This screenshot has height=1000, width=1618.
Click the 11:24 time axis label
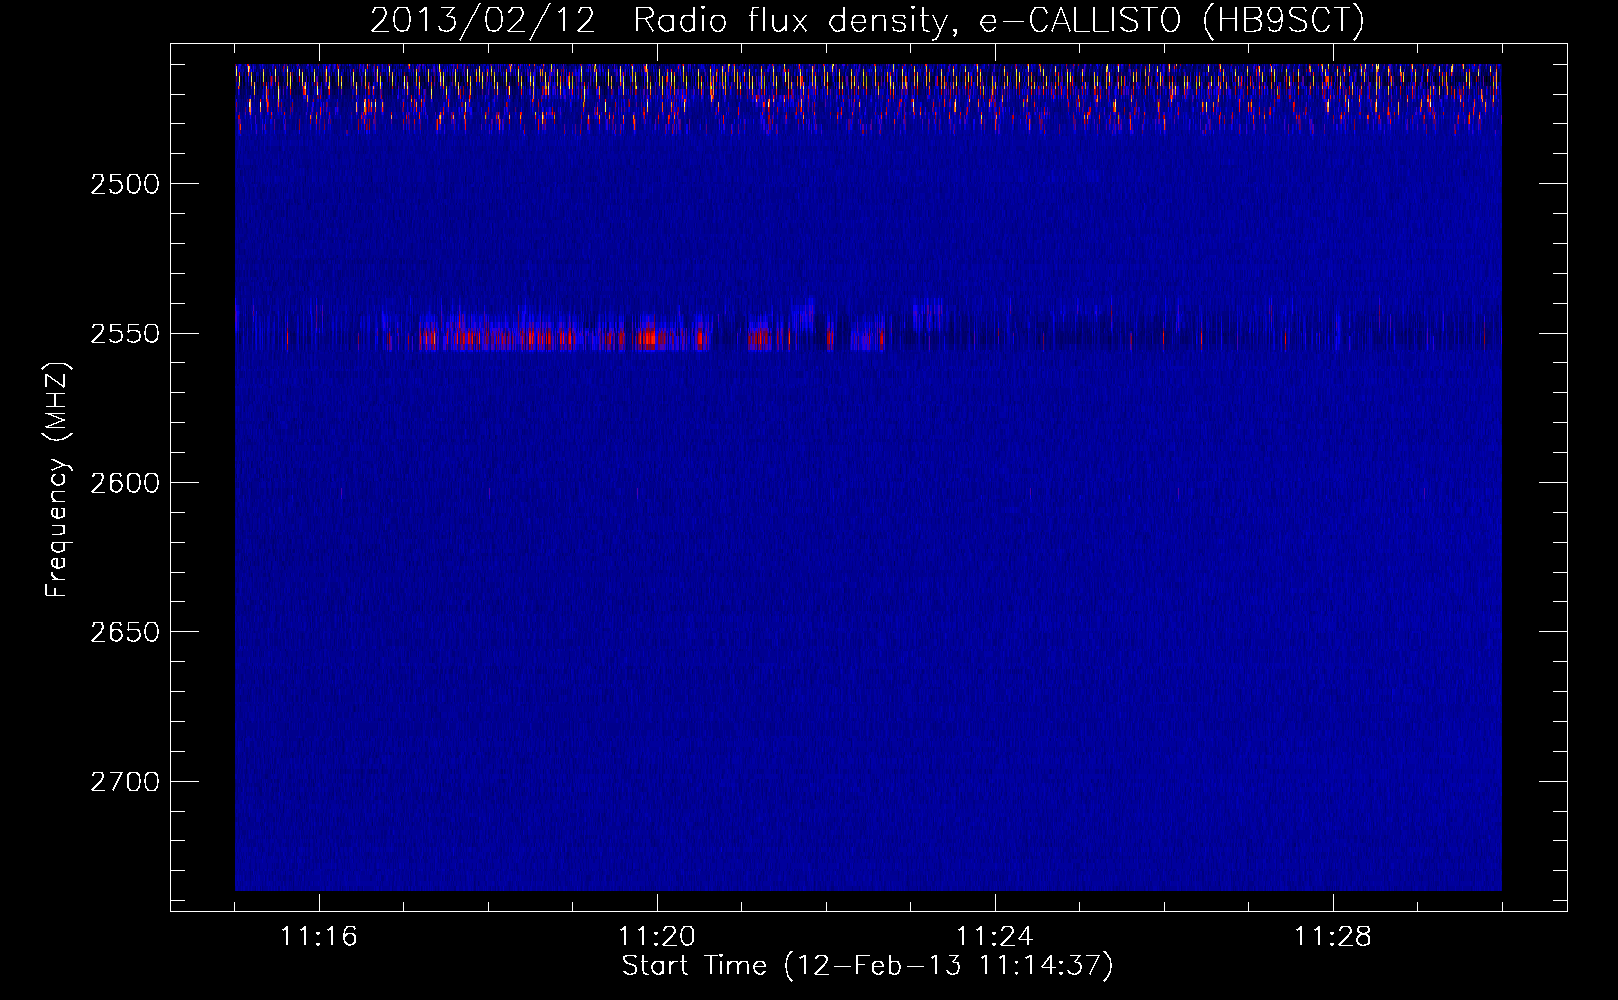[995, 937]
